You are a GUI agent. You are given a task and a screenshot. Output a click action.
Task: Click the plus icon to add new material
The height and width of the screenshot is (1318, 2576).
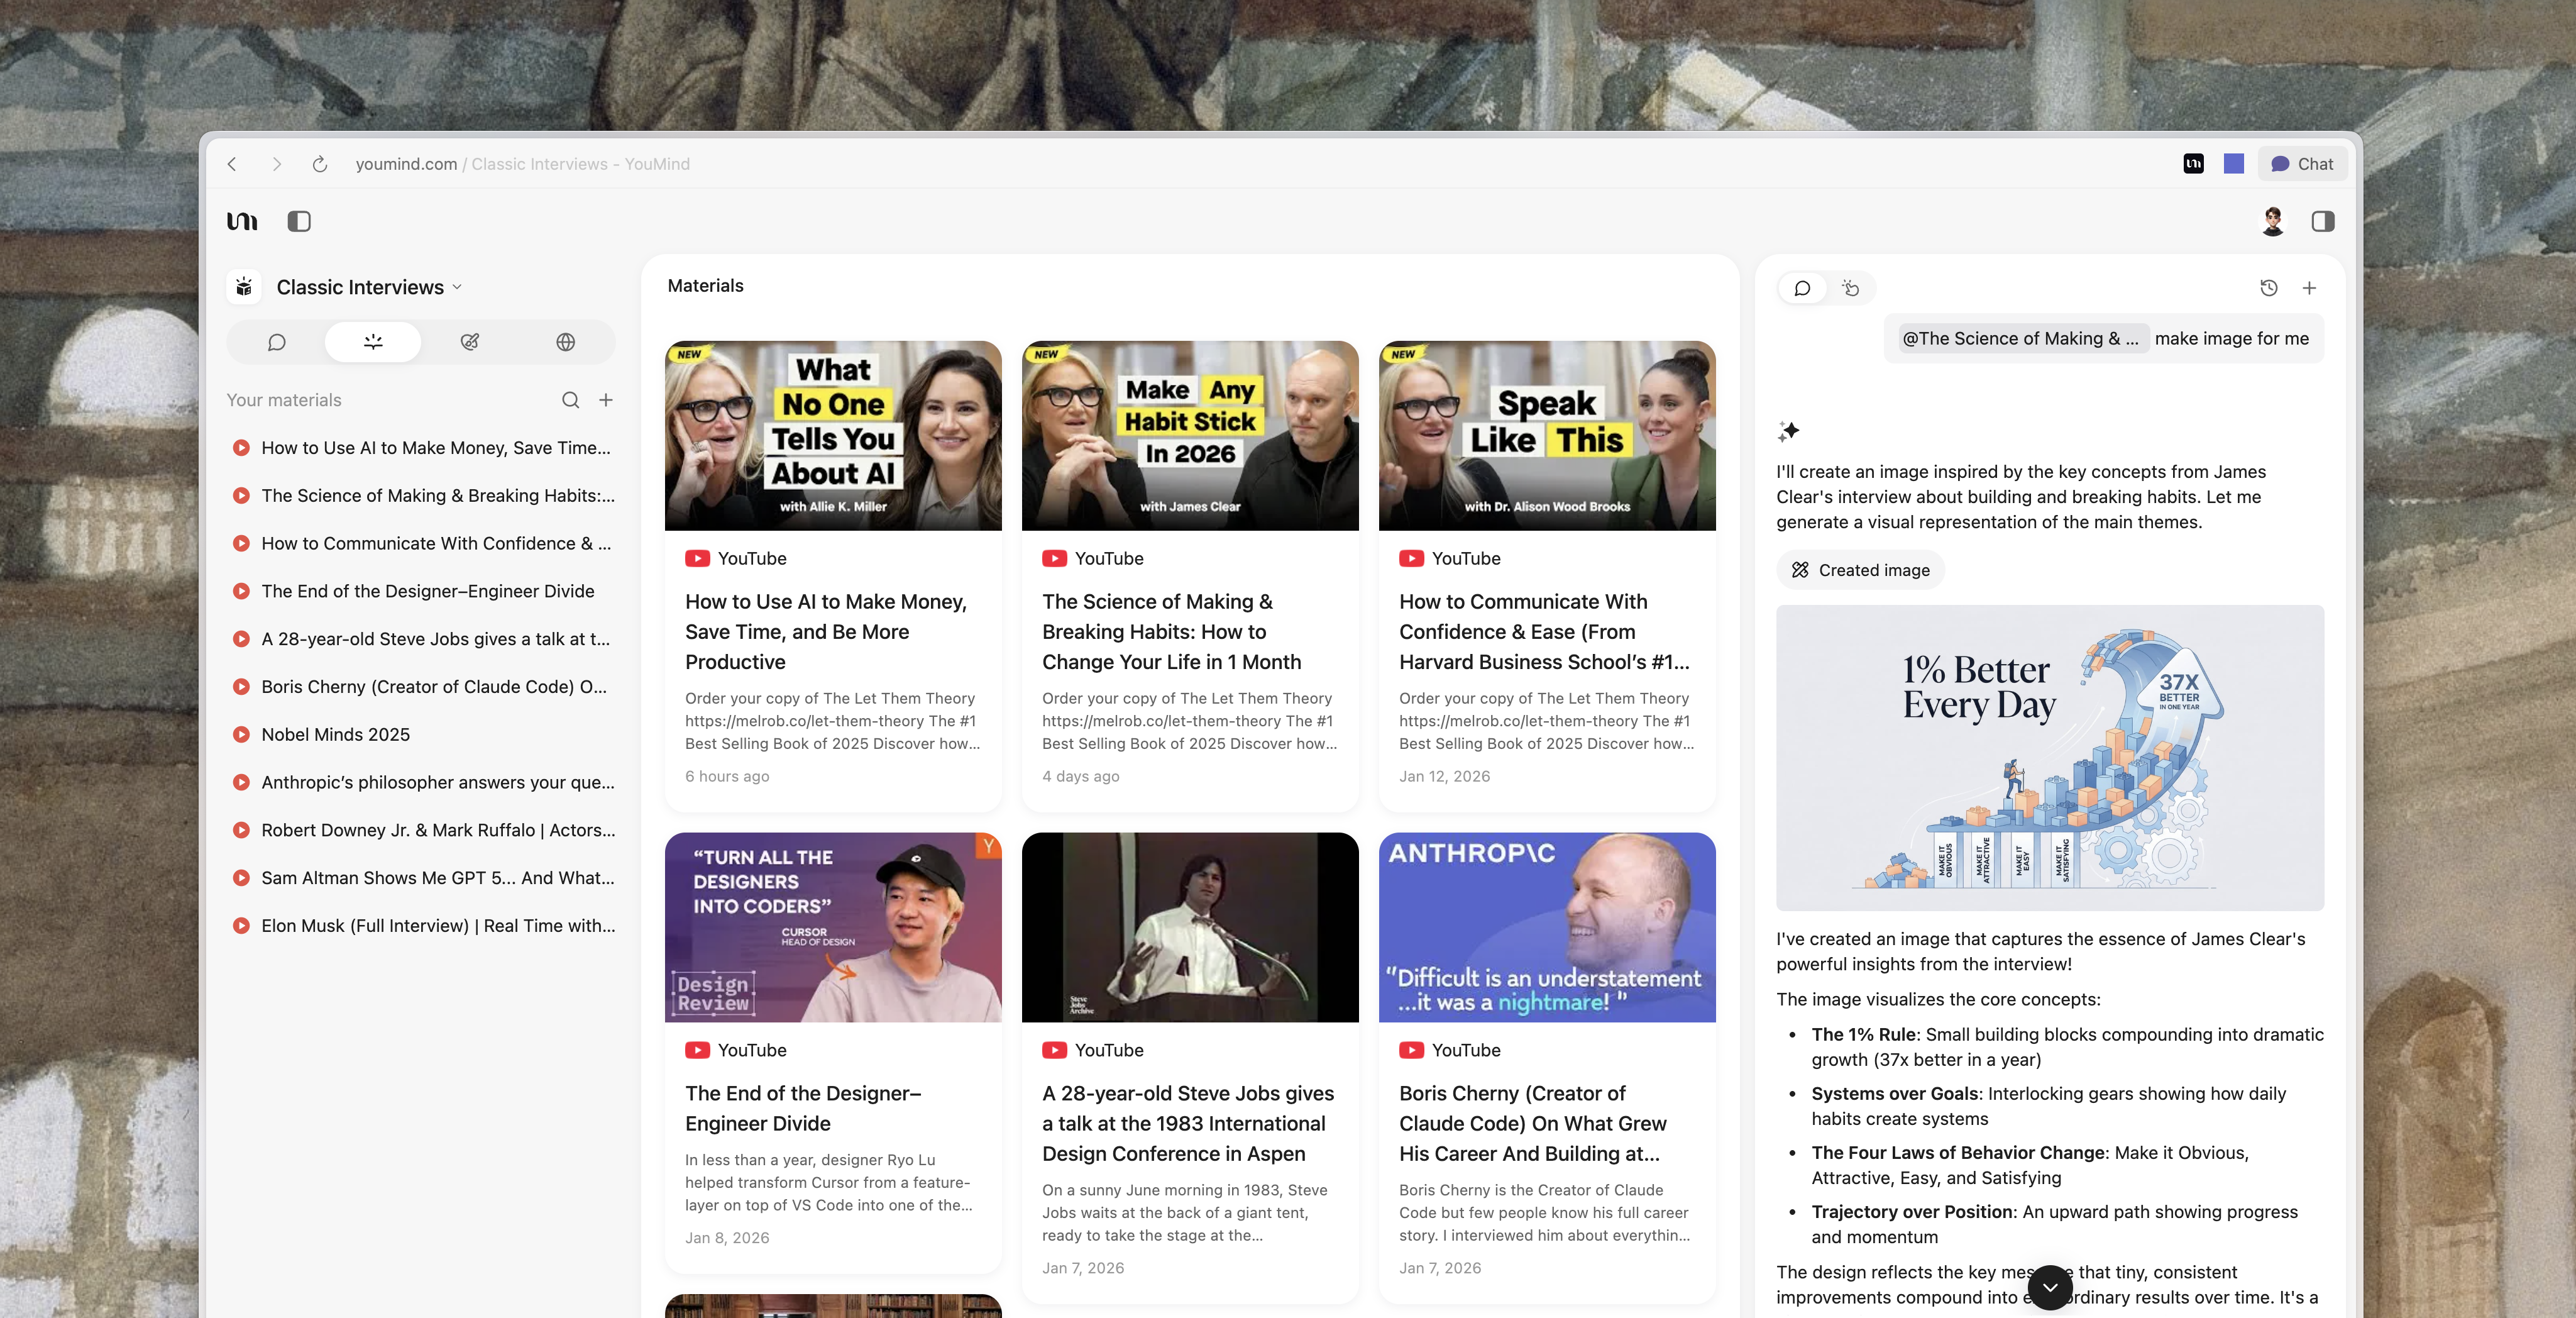click(x=607, y=399)
